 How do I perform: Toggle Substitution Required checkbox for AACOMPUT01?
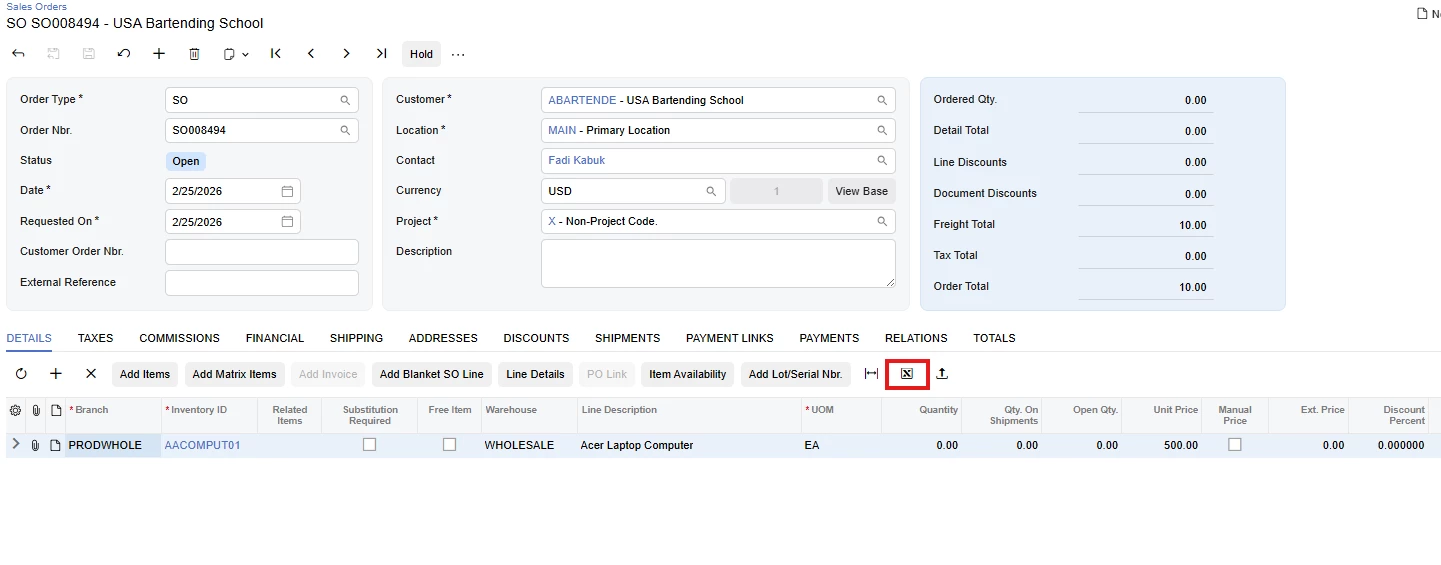pos(369,445)
